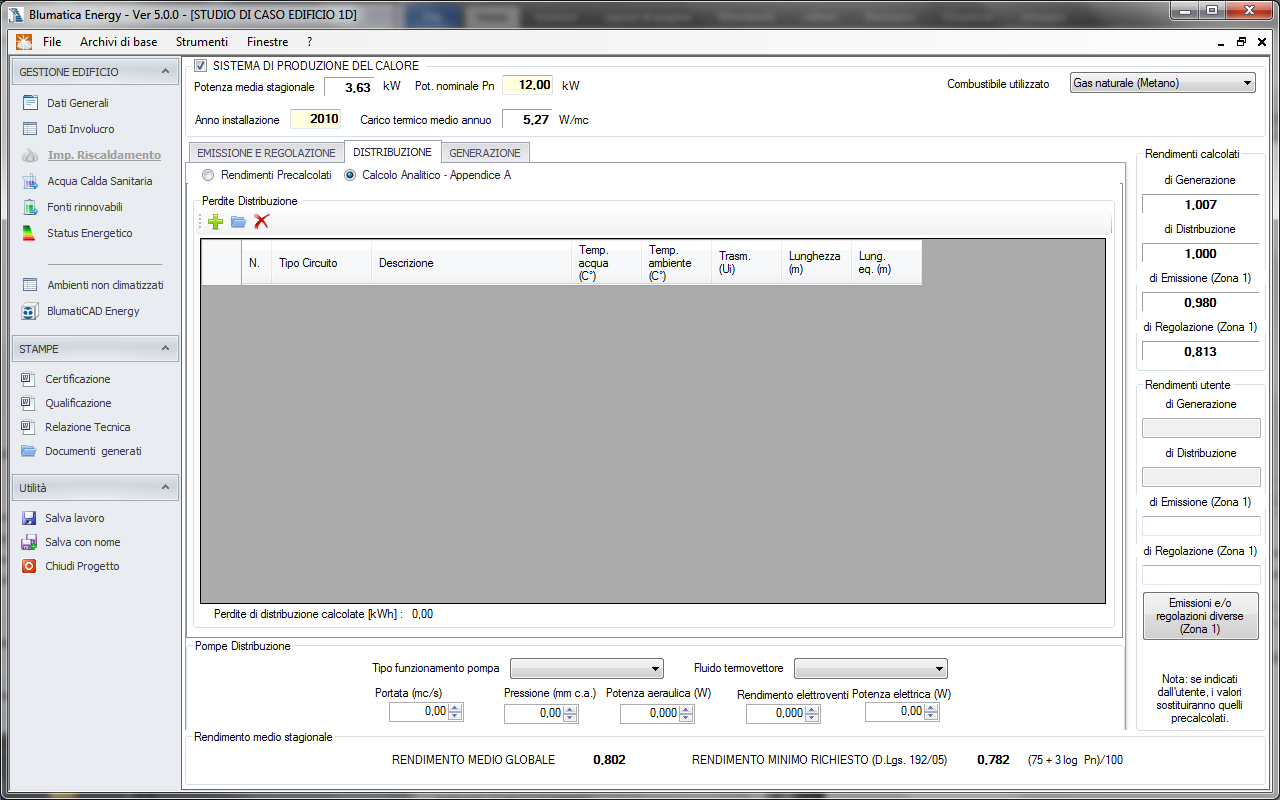Click user di Regolazione (Zona 1) field
The width and height of the screenshot is (1280, 800).
(x=1201, y=575)
